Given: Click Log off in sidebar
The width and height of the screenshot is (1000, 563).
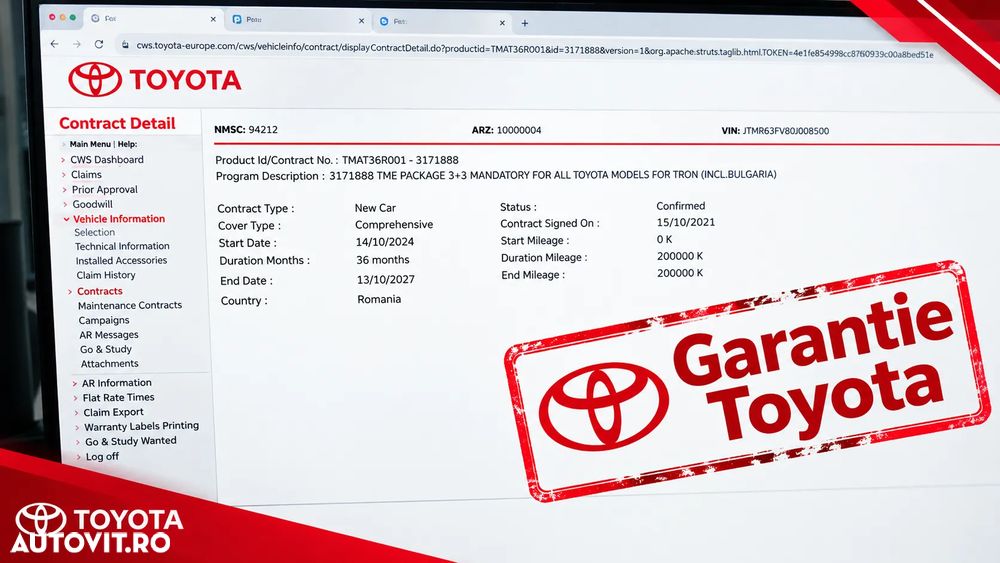Looking at the screenshot, I should click(102, 457).
